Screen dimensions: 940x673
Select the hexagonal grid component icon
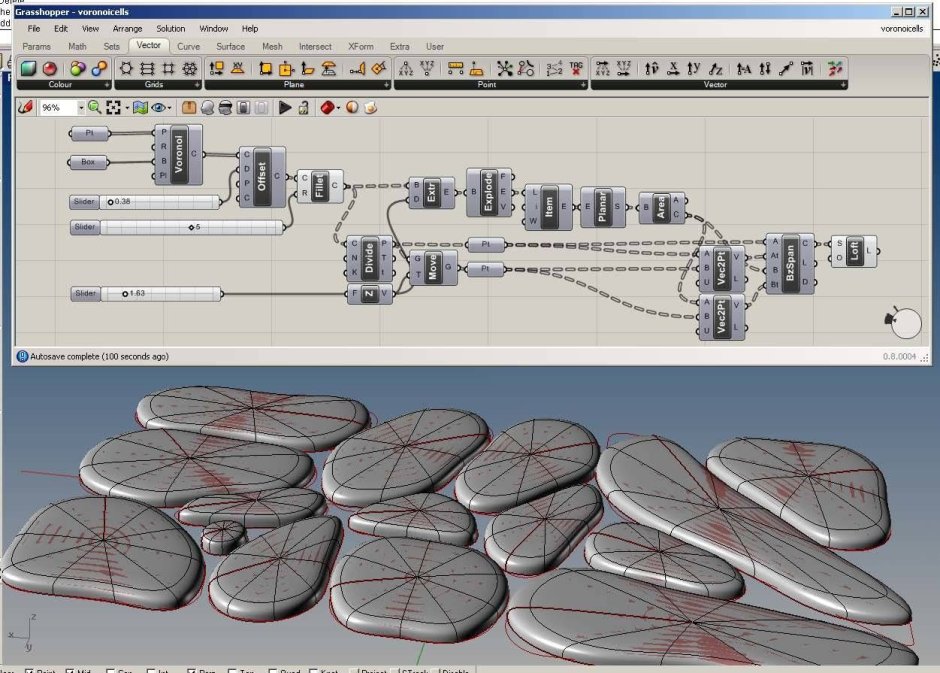pyautogui.click(x=126, y=68)
